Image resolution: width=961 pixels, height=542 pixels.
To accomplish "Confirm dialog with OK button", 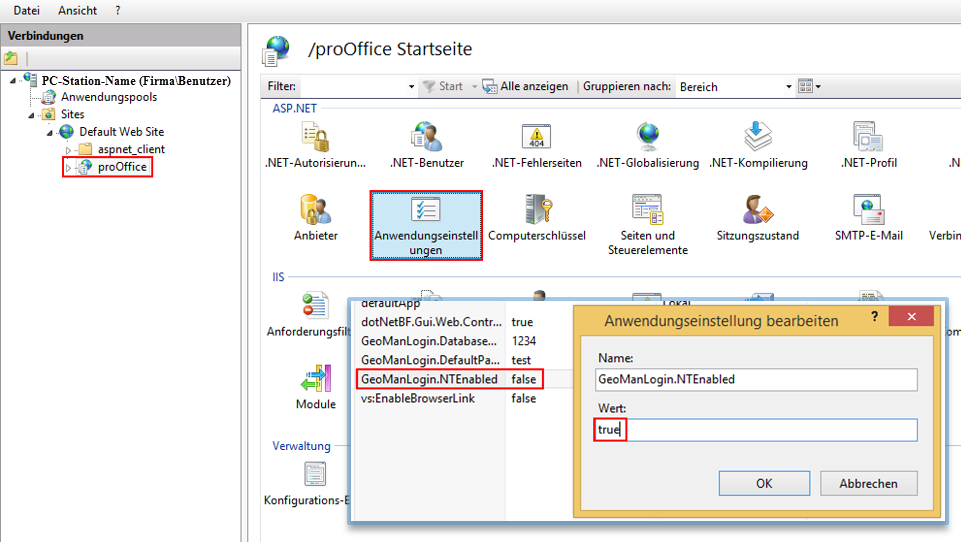I will click(764, 483).
